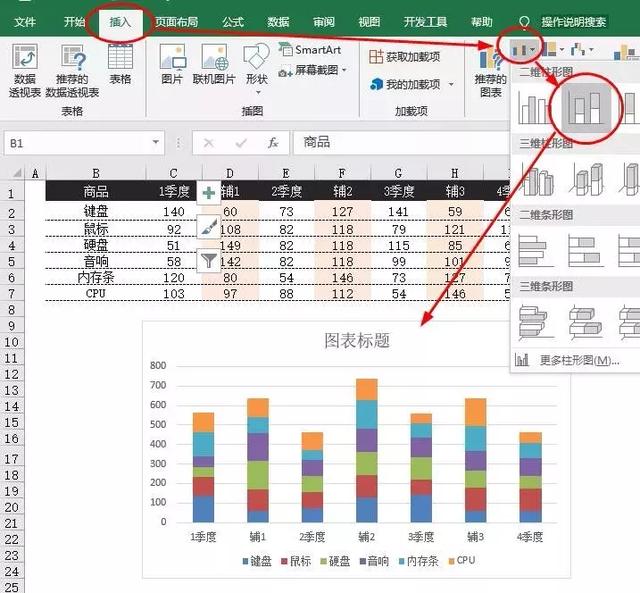Switch to the Data (数据) tab
Image resolution: width=640 pixels, height=593 pixels.
[278, 22]
